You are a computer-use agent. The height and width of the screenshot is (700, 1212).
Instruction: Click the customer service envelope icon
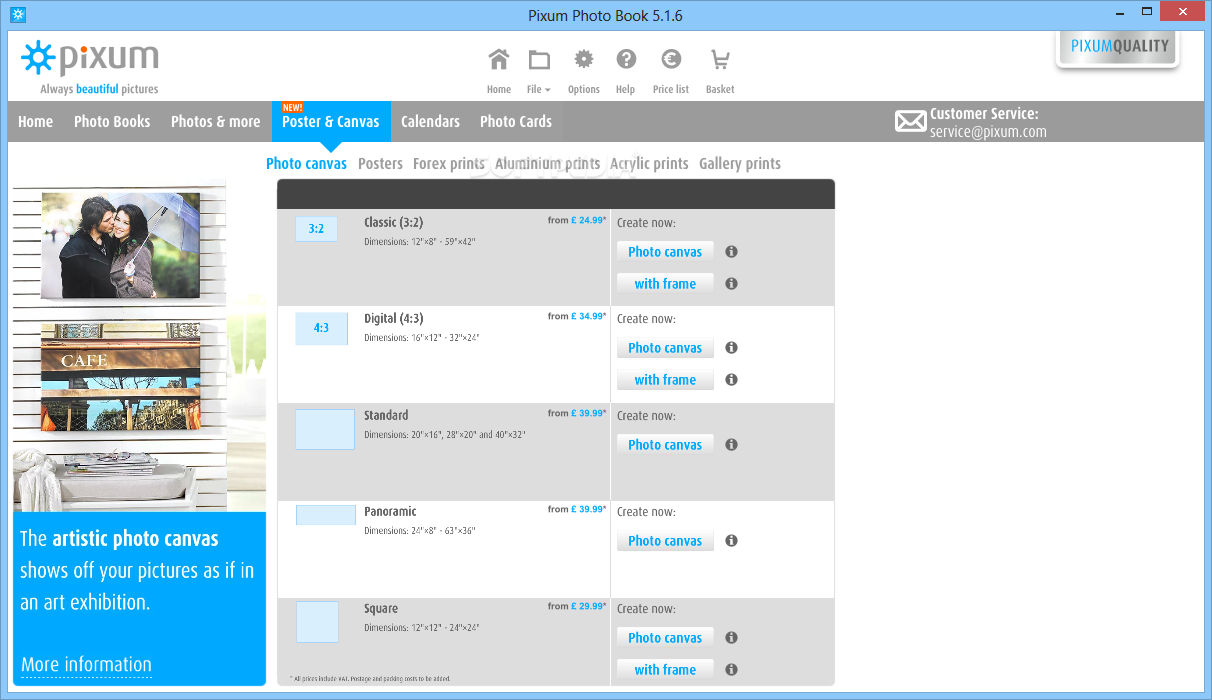point(910,122)
